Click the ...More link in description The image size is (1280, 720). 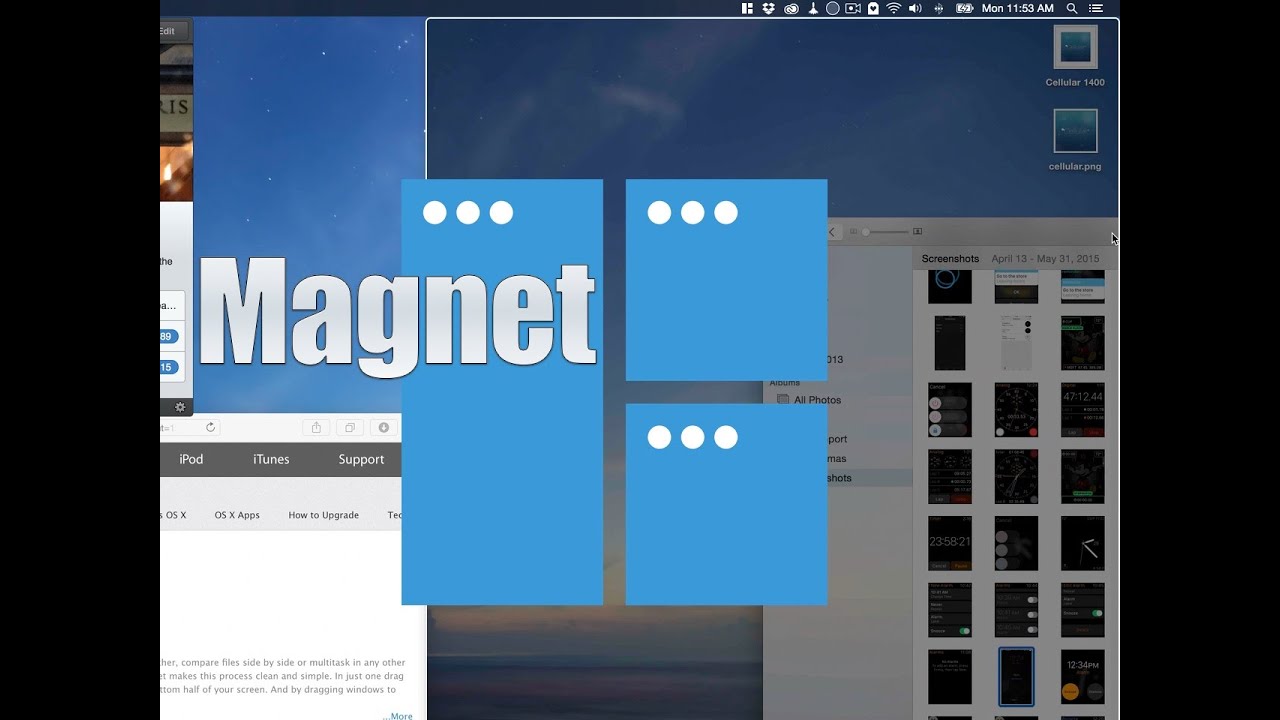397,716
